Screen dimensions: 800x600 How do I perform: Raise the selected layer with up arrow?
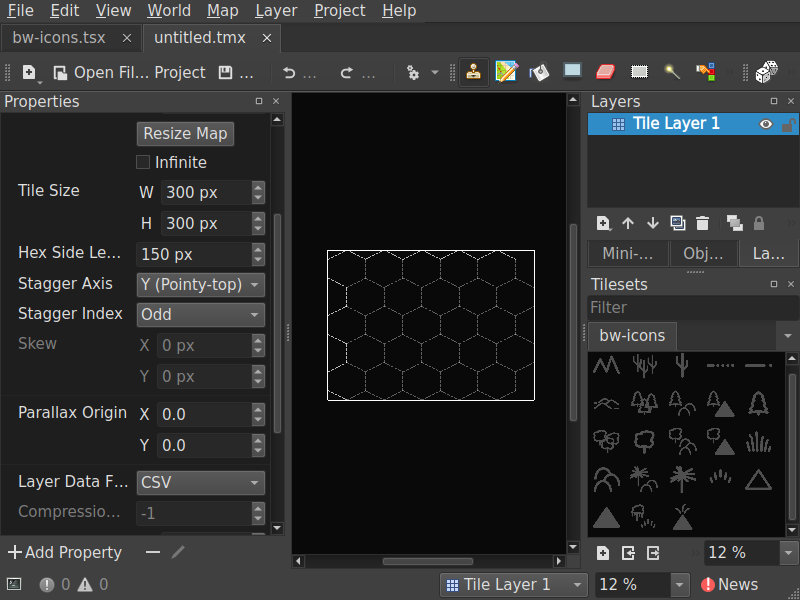click(628, 223)
